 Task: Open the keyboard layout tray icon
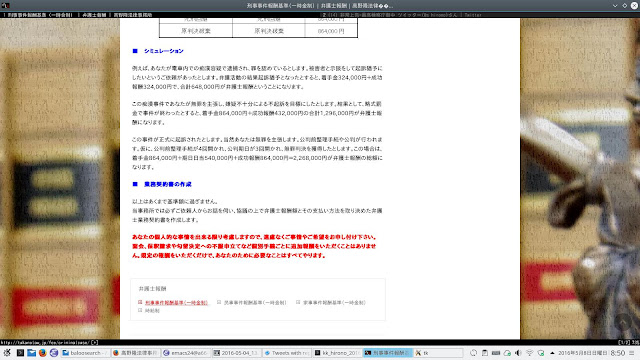click(x=496, y=353)
